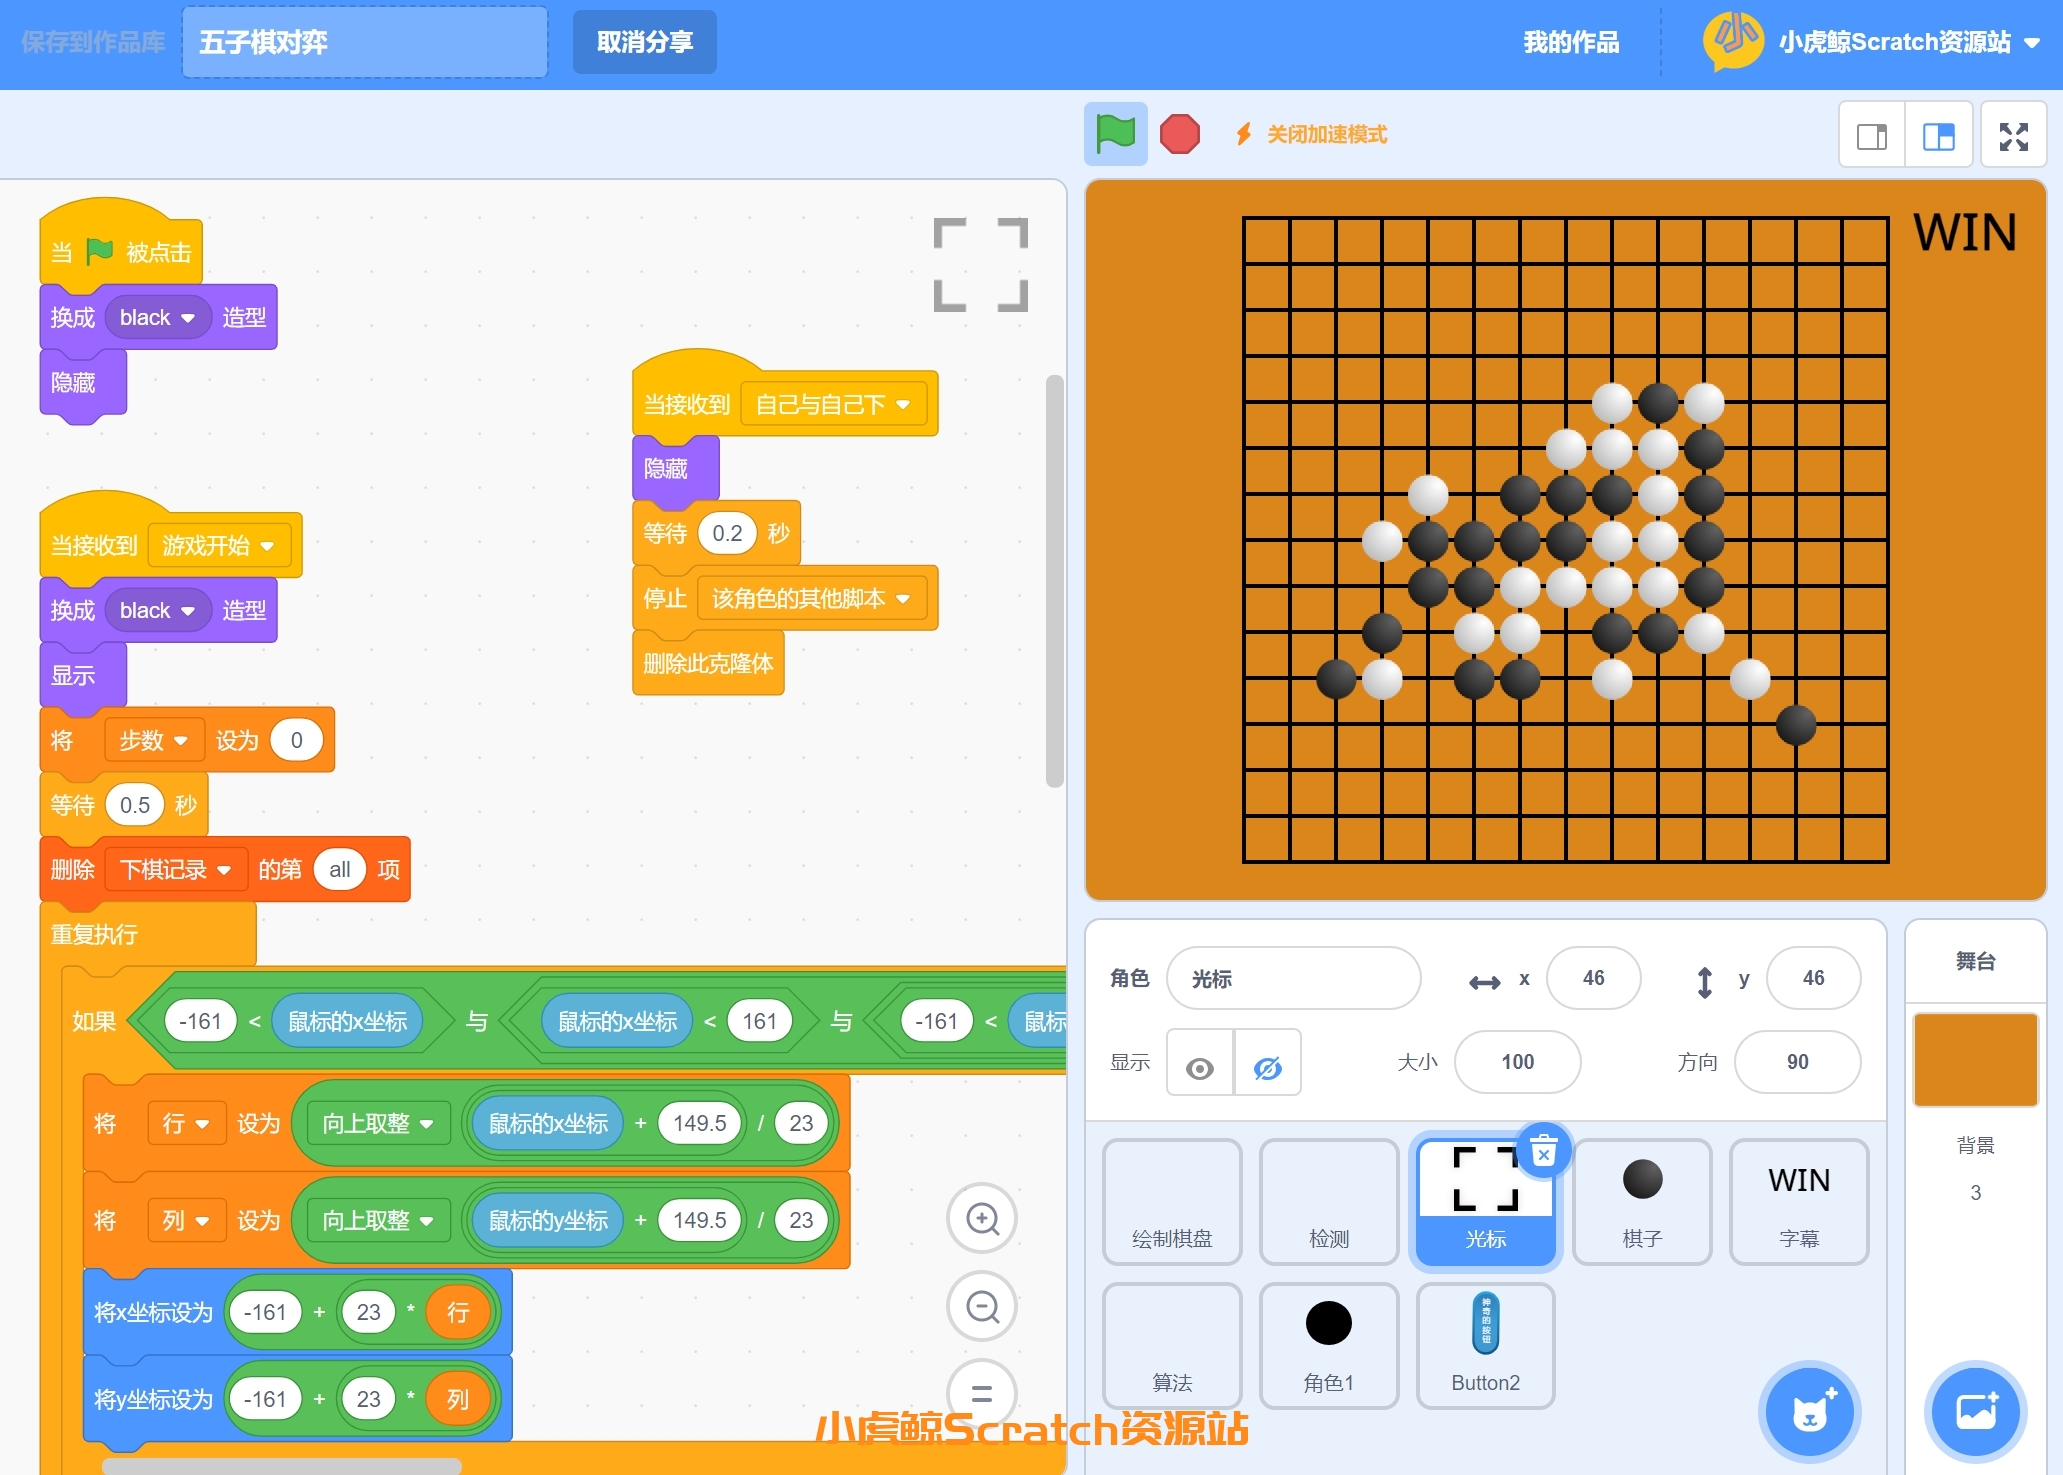Screen dimensions: 2063x1475
Task: Edit the sprite x coordinate field
Action: coord(1593,979)
